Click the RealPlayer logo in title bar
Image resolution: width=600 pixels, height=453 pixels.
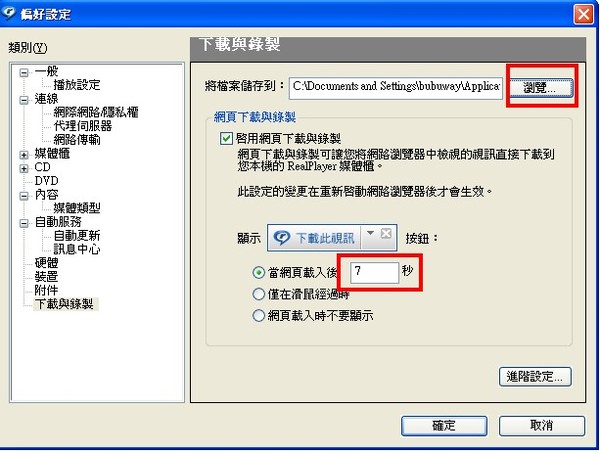click(x=8, y=13)
